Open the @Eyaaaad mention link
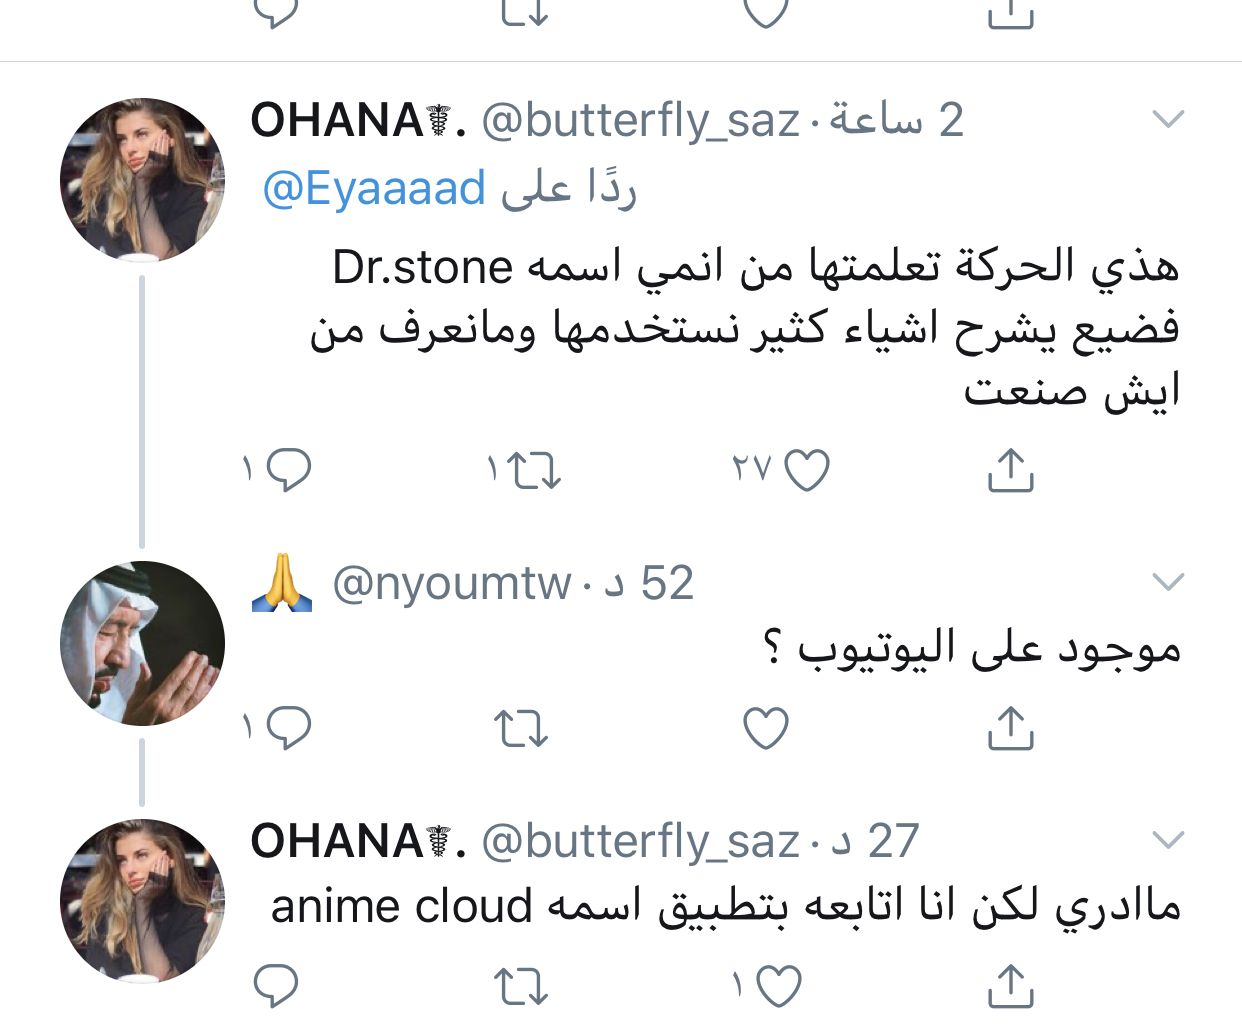This screenshot has height=1029, width=1242. (x=374, y=188)
